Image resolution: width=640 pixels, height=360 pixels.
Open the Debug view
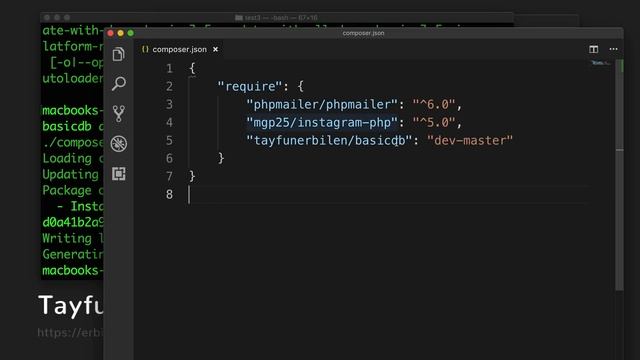119,144
